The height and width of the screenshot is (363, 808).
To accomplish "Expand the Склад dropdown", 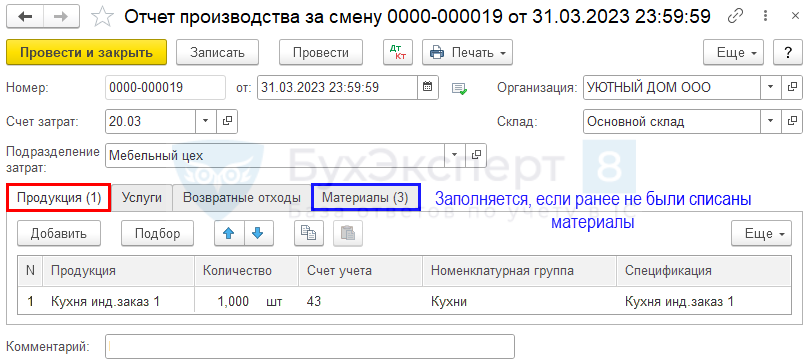I will pyautogui.click(x=771, y=122).
